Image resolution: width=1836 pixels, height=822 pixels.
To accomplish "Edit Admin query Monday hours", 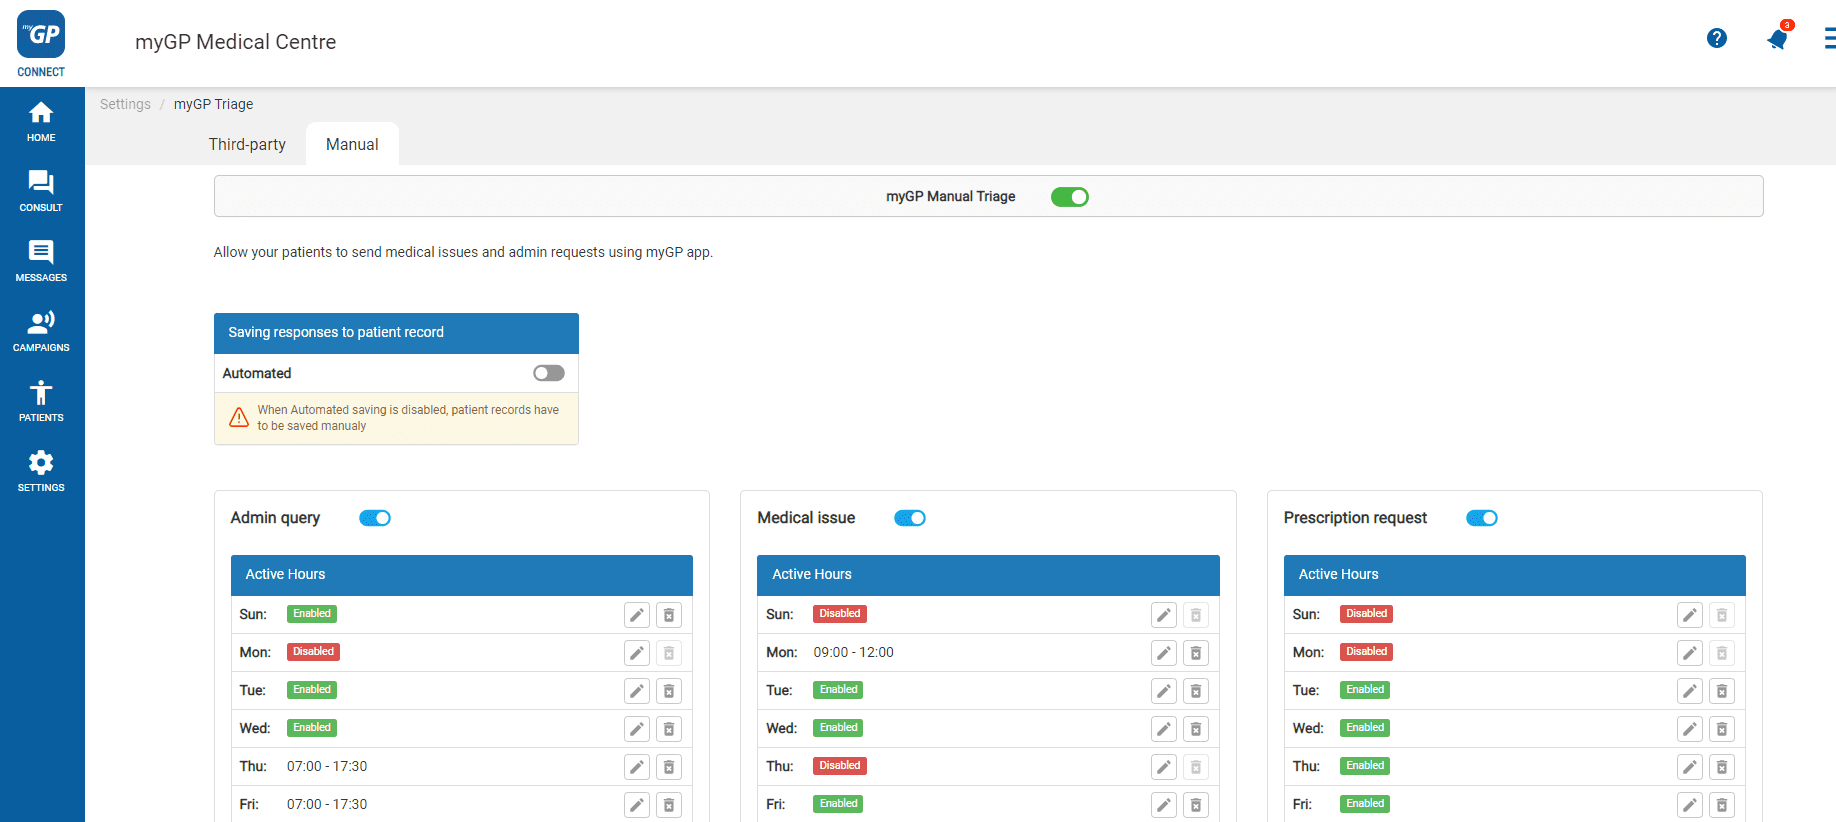I will 637,653.
